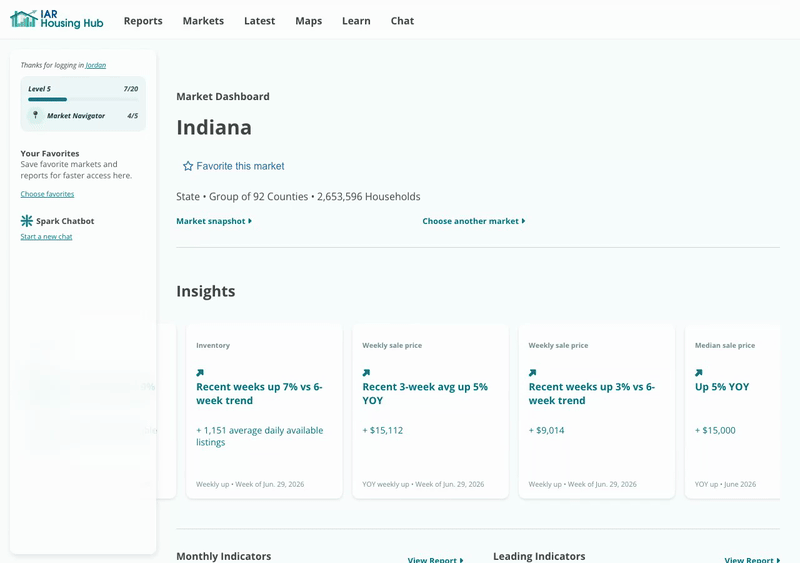
Task: Click the arrow icon on Up 5% YOY card
Action: point(699,373)
